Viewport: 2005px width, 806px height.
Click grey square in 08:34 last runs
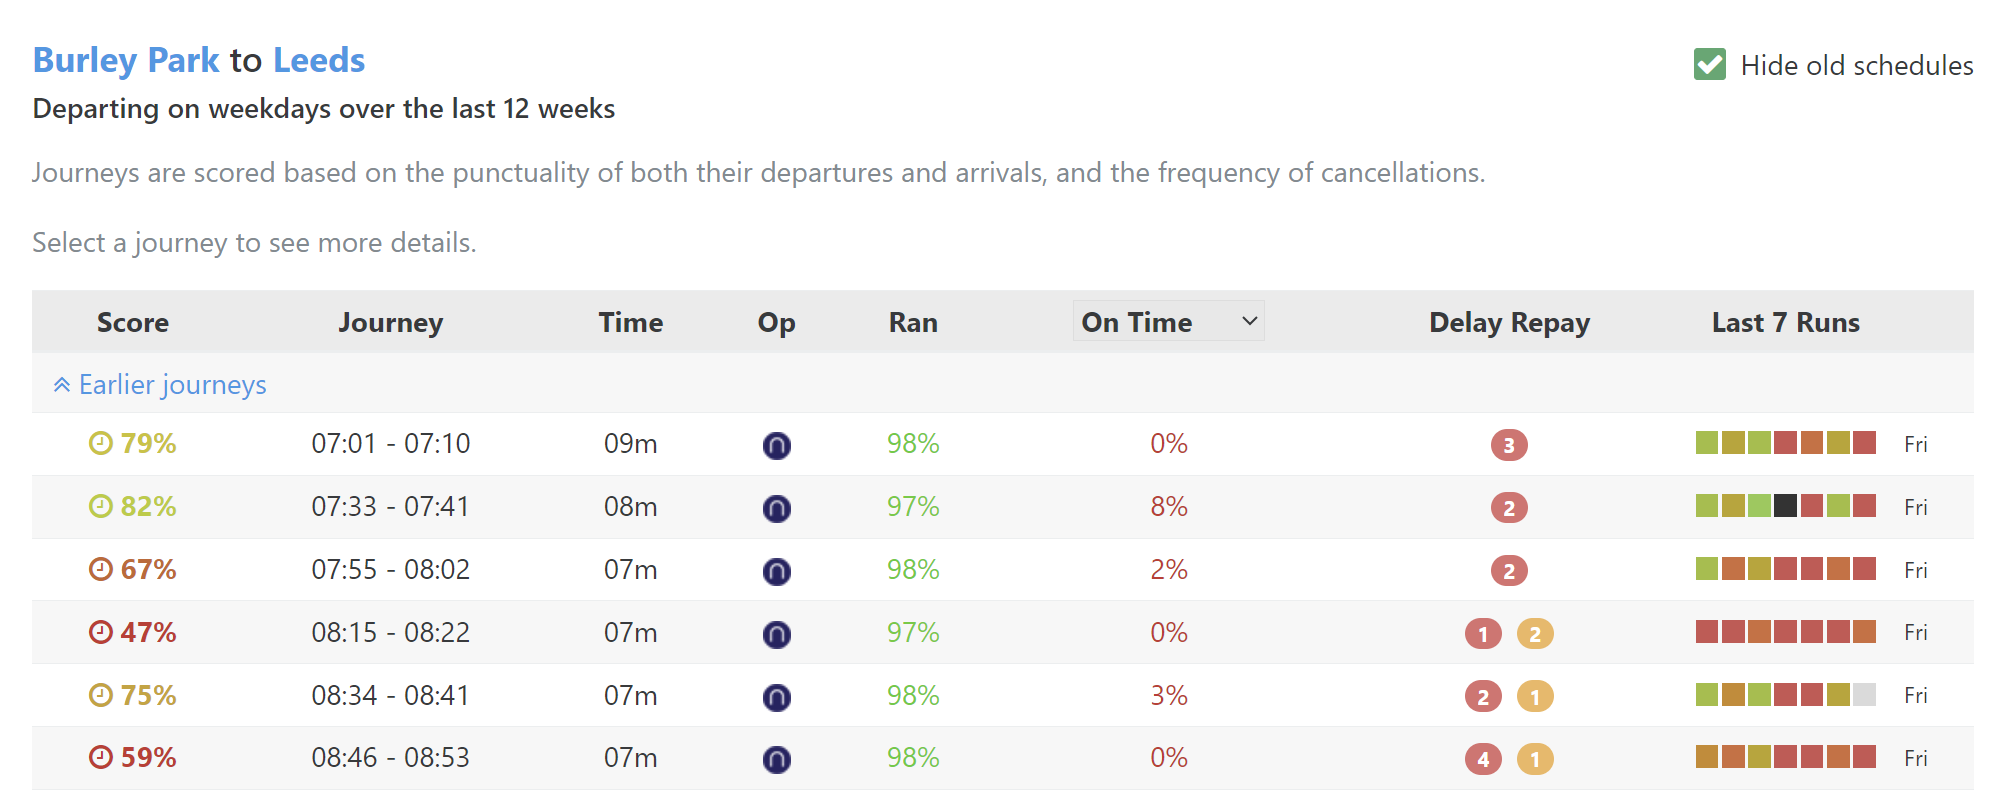1863,695
